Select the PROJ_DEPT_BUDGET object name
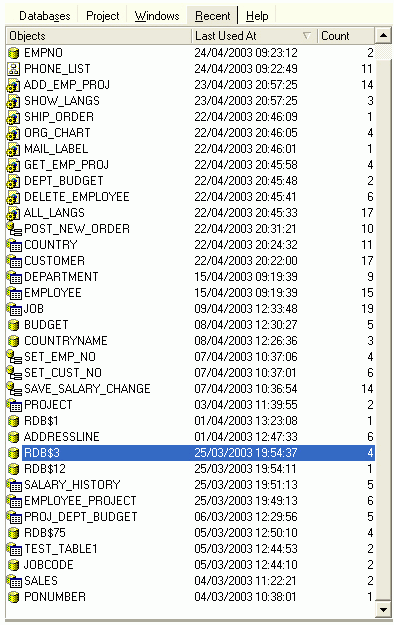394x625 pixels. pyautogui.click(x=81, y=517)
